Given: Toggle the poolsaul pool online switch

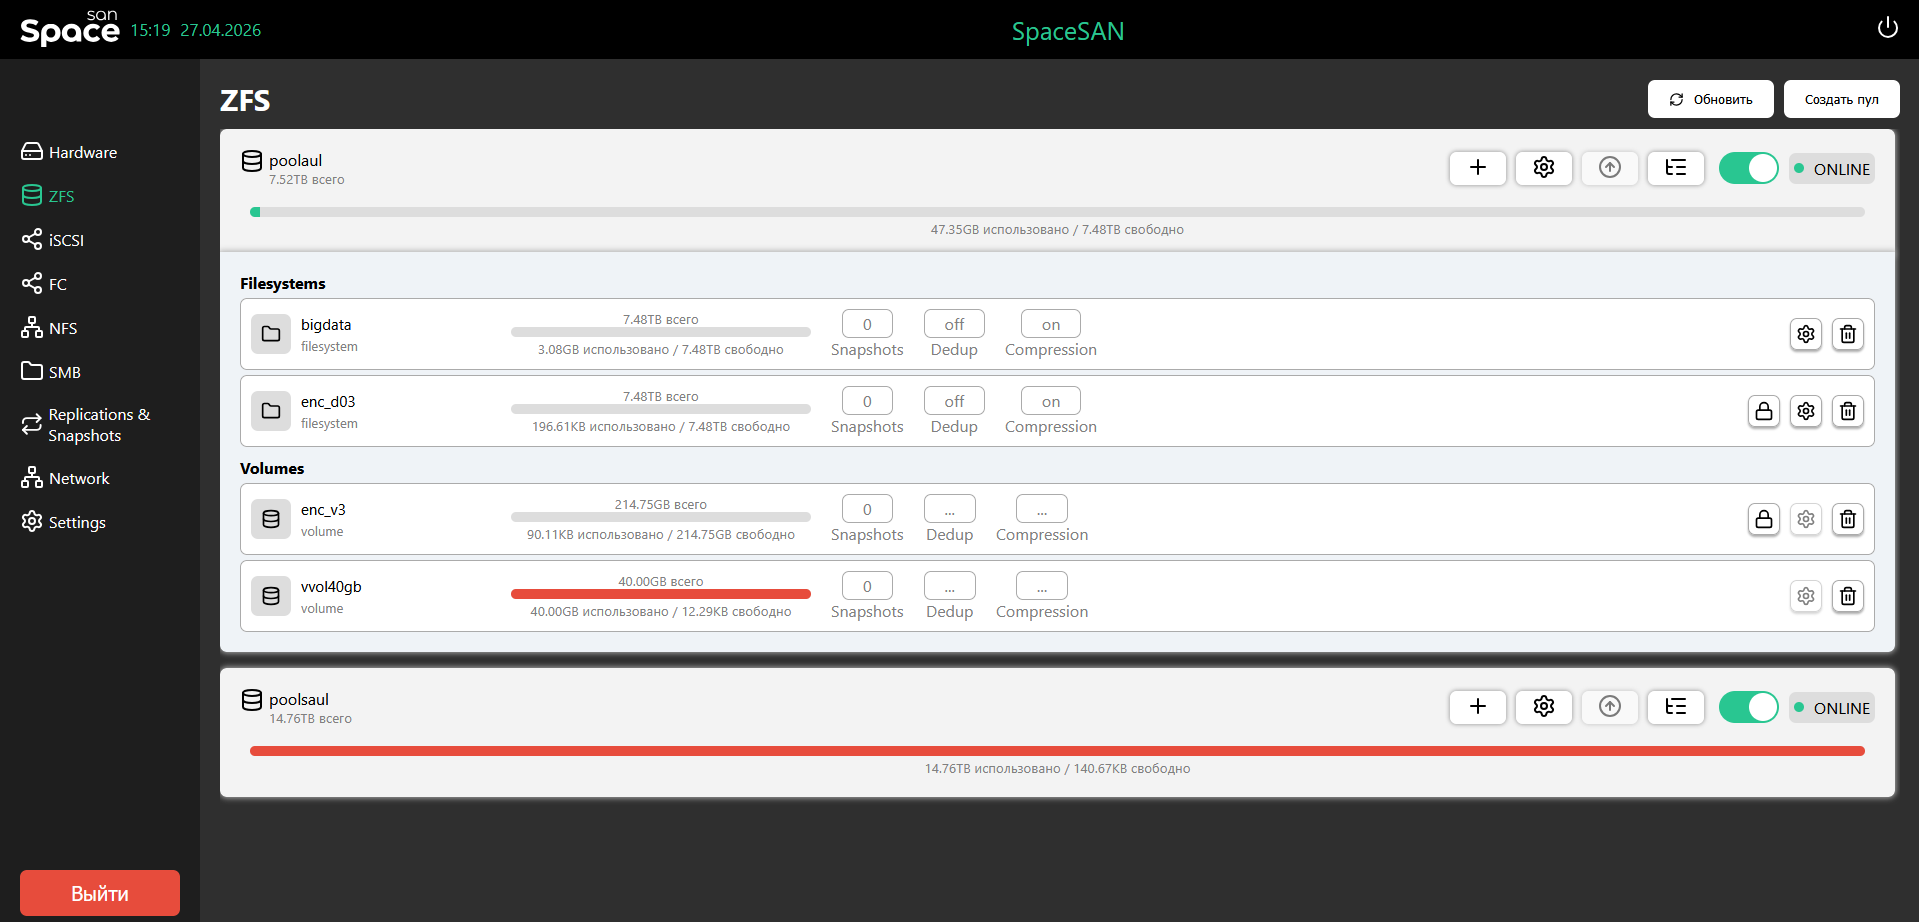Looking at the screenshot, I should coord(1747,707).
